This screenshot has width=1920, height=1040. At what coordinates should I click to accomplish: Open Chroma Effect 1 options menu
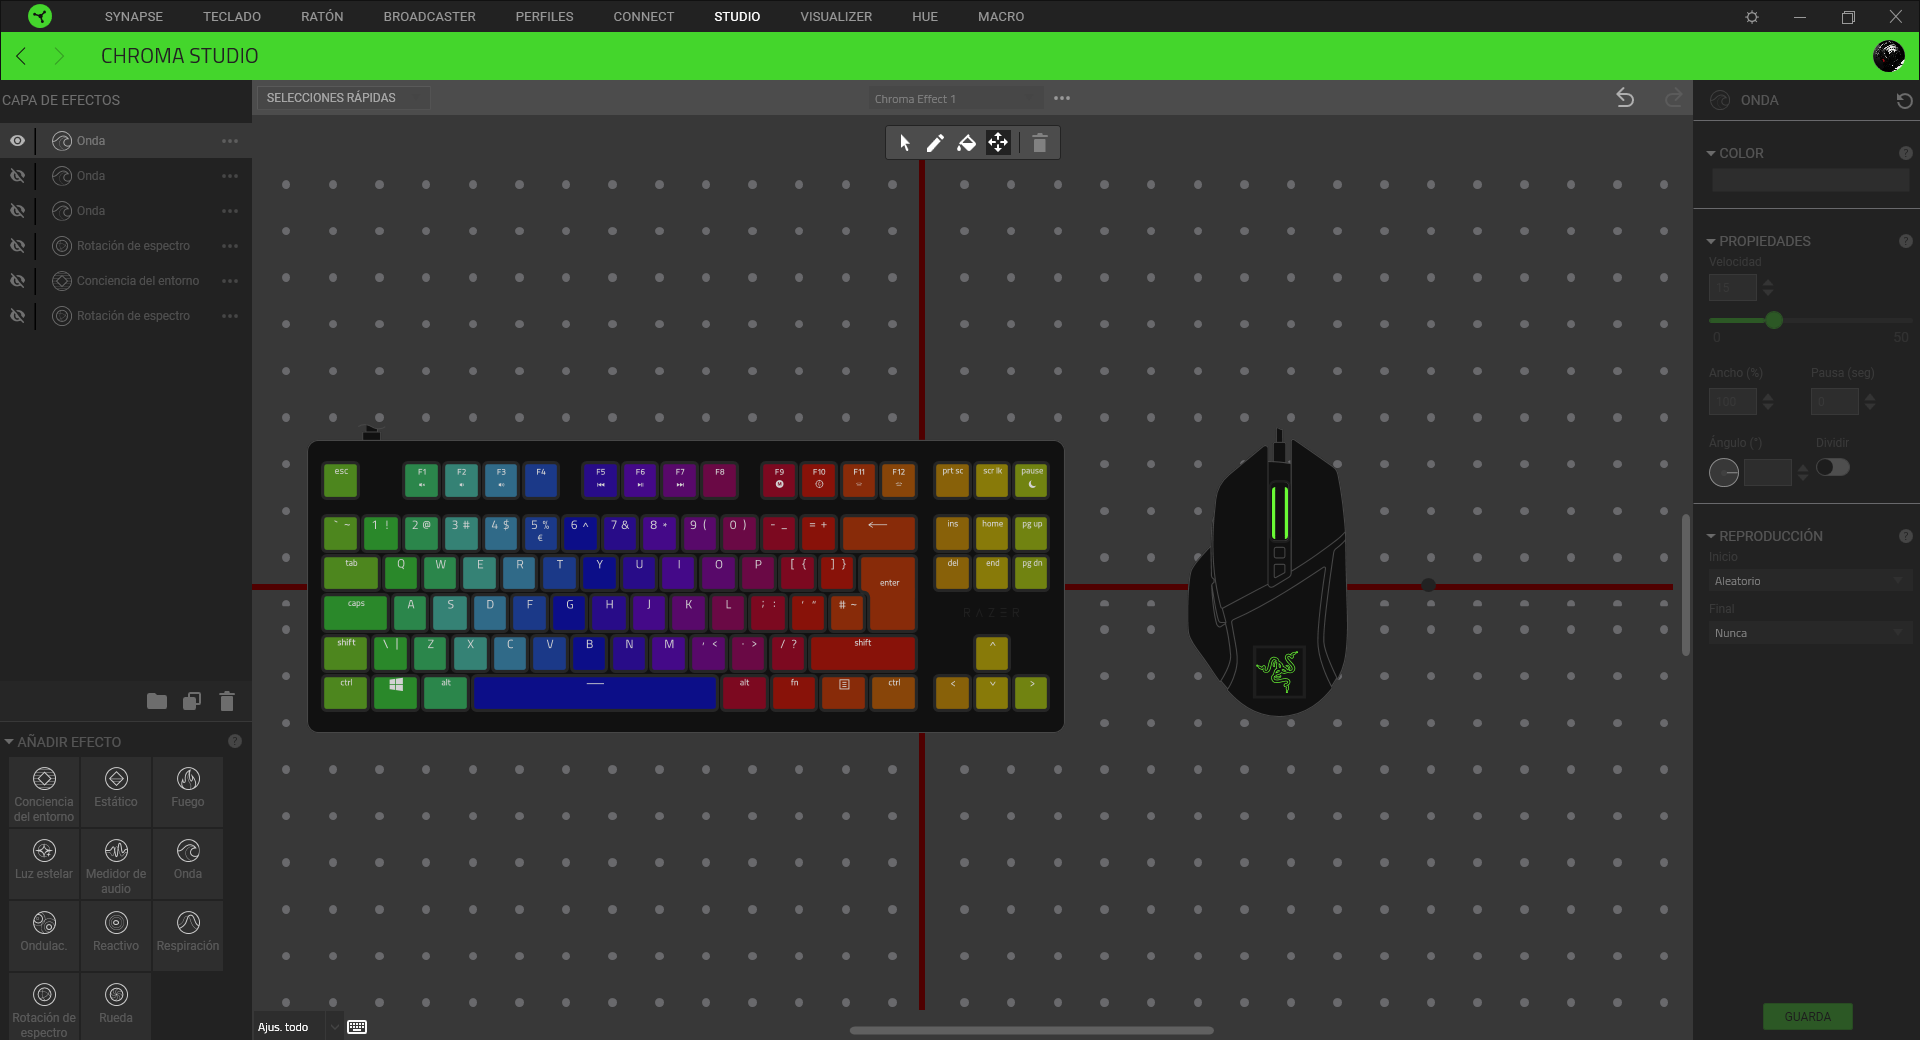pos(1062,98)
